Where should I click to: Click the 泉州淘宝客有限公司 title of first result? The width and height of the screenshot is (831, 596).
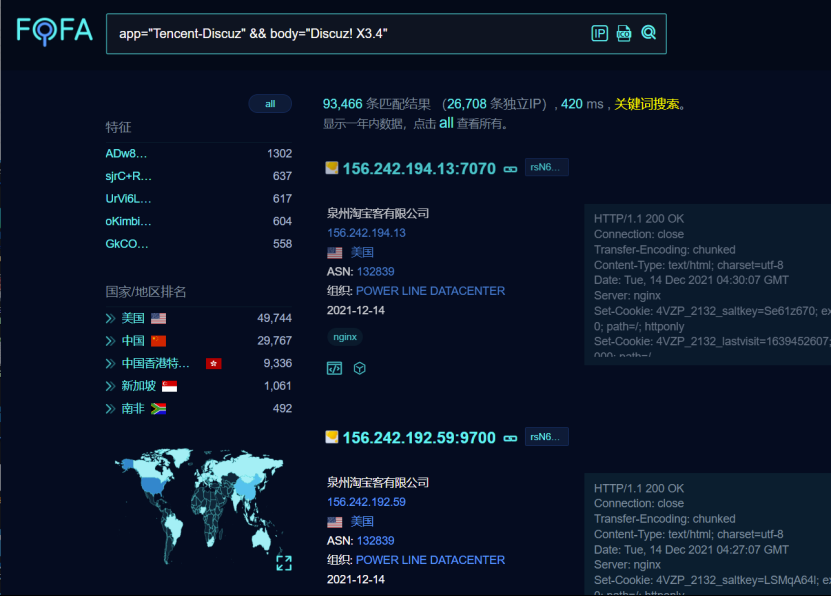378,214
